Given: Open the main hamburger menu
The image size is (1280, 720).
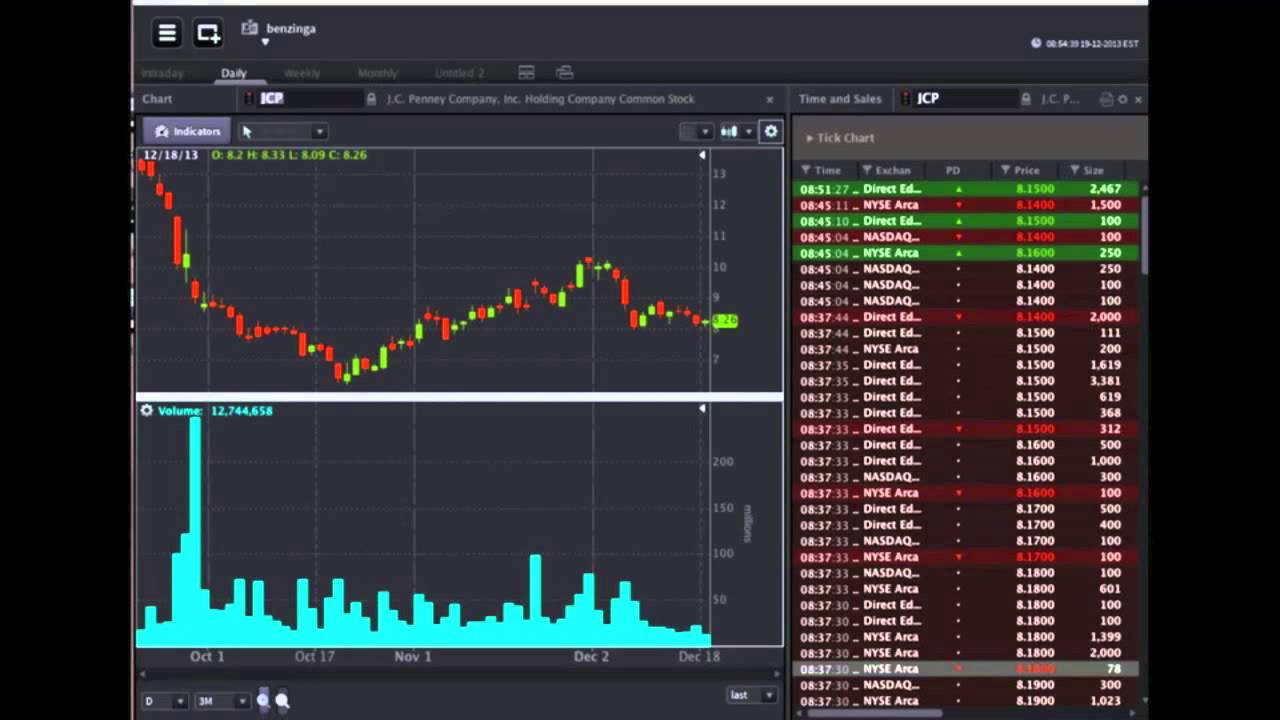Looking at the screenshot, I should point(167,34).
